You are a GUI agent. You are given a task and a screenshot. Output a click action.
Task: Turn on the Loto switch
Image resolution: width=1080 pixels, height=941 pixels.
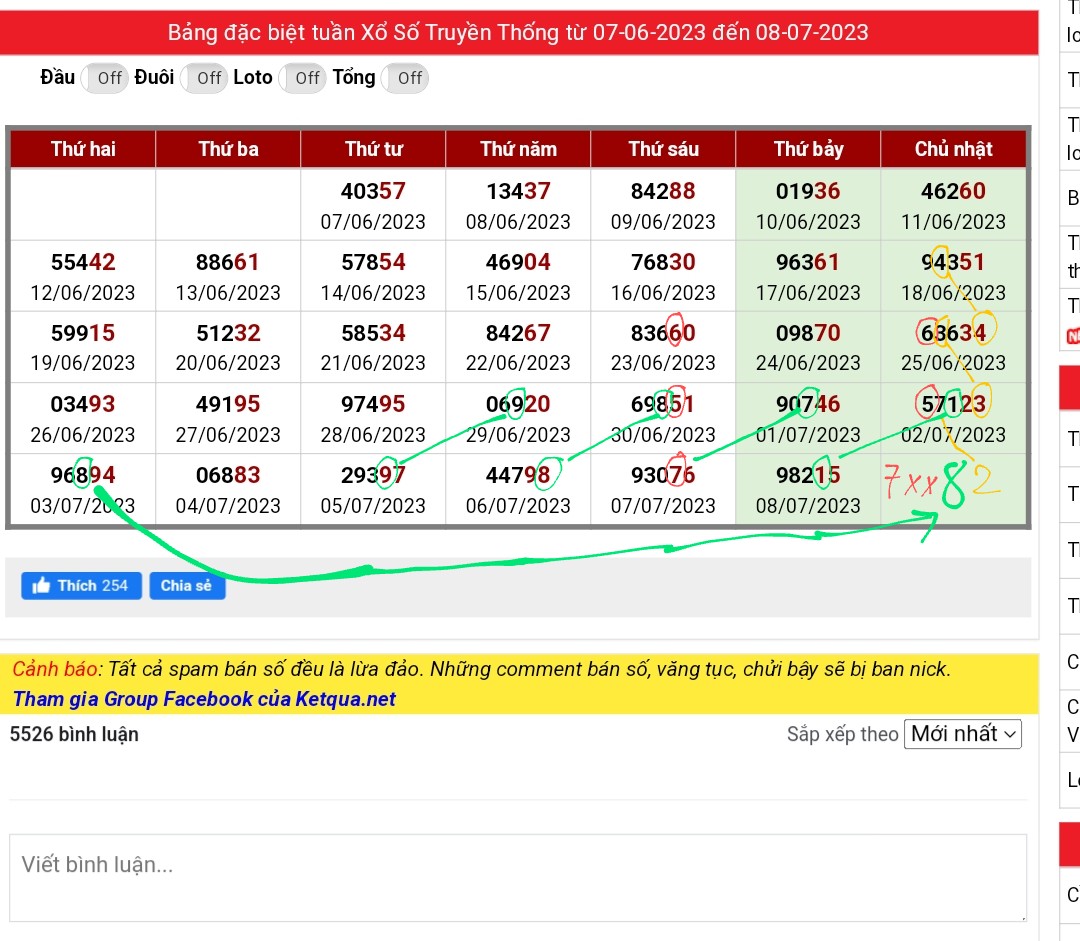point(303,78)
